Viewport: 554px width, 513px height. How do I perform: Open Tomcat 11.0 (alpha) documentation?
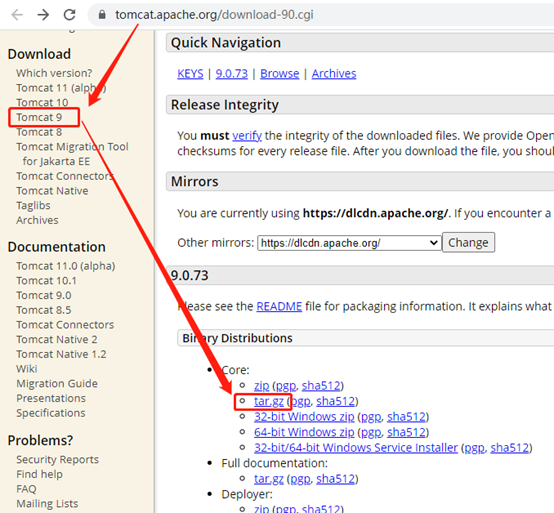coord(66,266)
